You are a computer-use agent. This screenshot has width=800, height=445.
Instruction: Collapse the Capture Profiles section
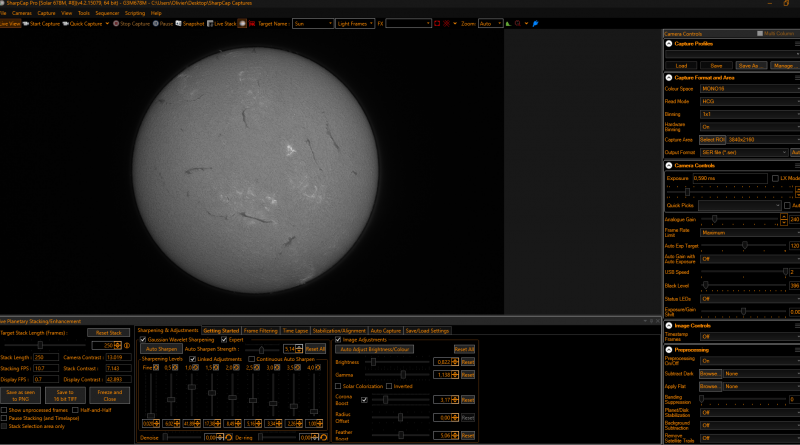(x=669, y=43)
